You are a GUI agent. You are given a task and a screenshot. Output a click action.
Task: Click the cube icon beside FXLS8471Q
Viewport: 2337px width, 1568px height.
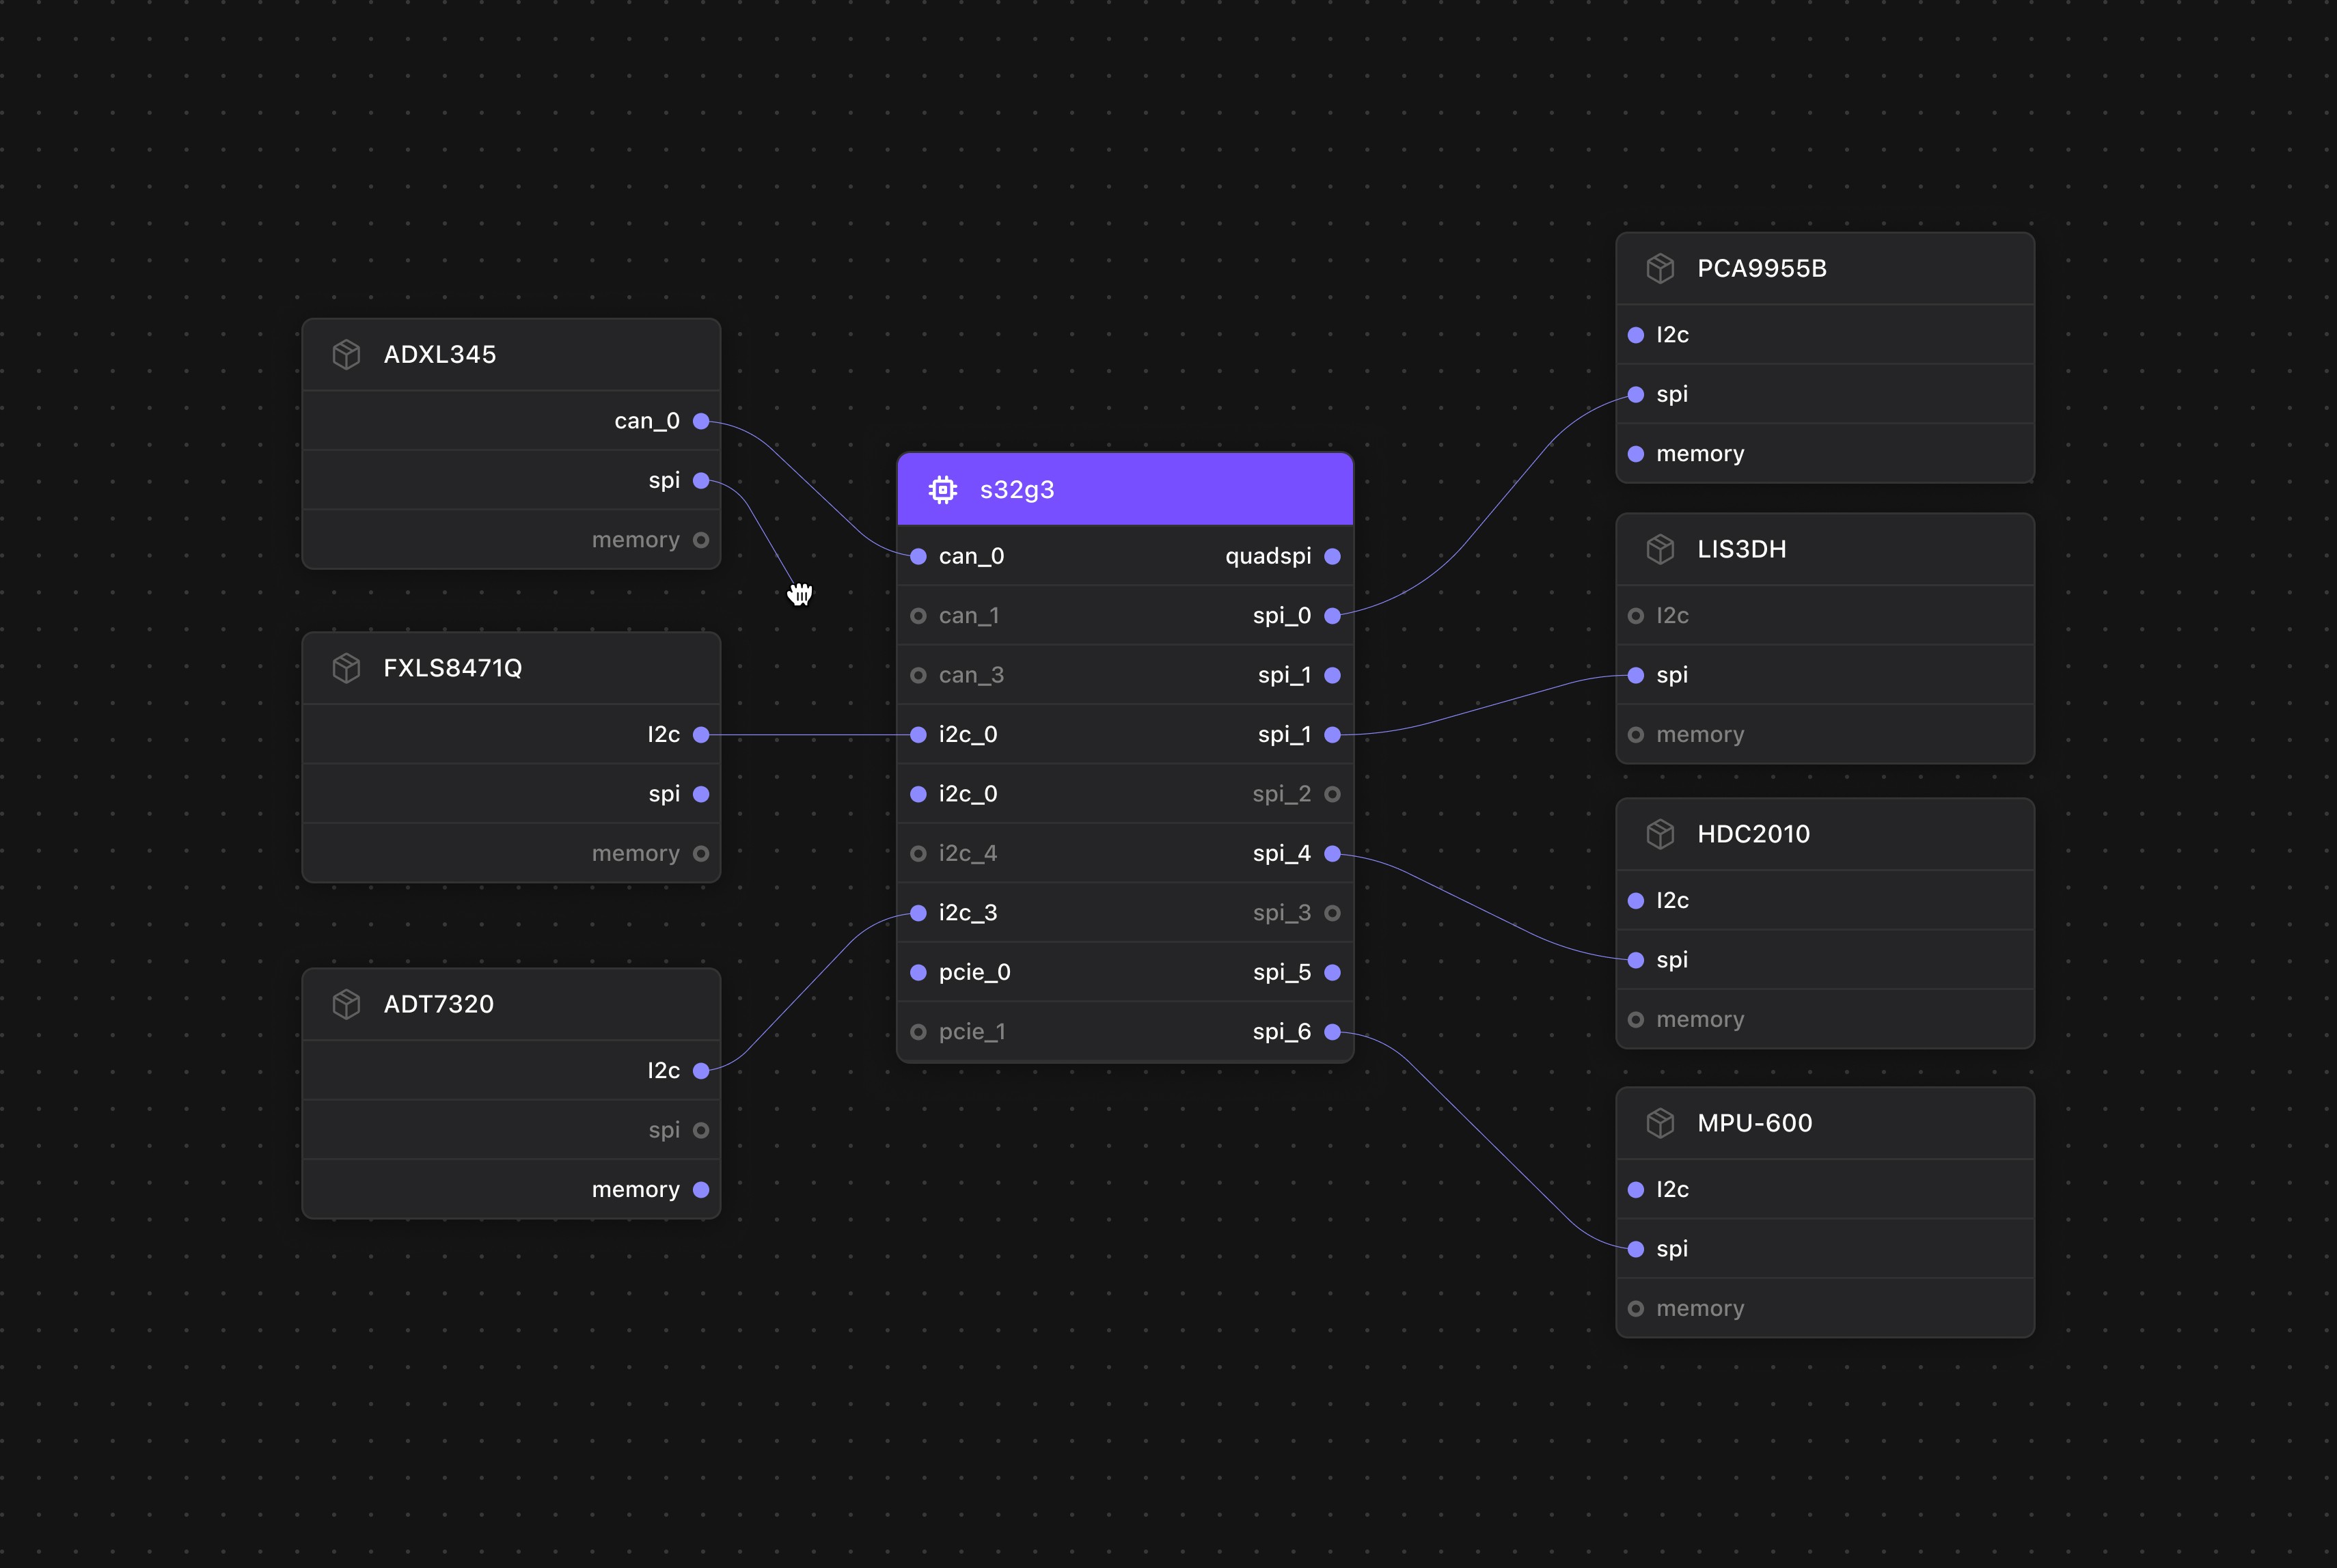pyautogui.click(x=346, y=668)
